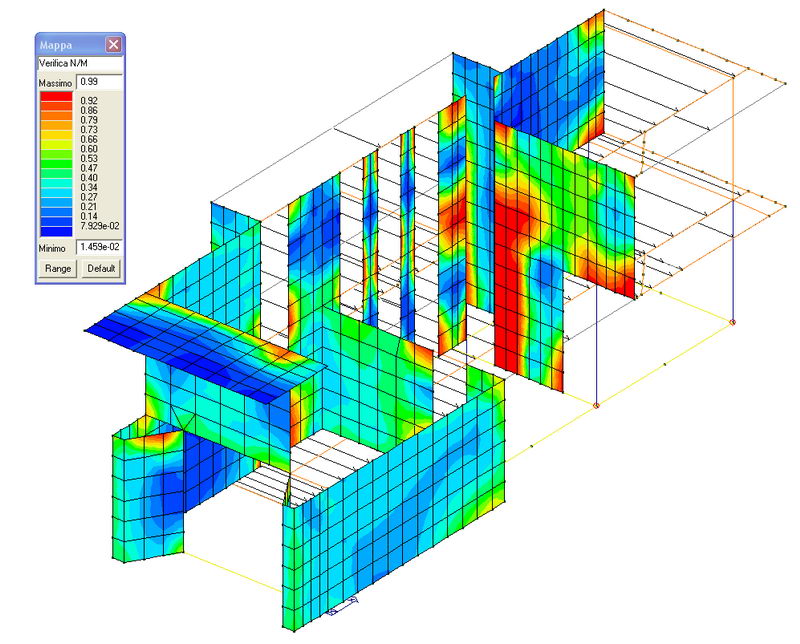Click the Massimo label
800x644 pixels.
coord(55,83)
